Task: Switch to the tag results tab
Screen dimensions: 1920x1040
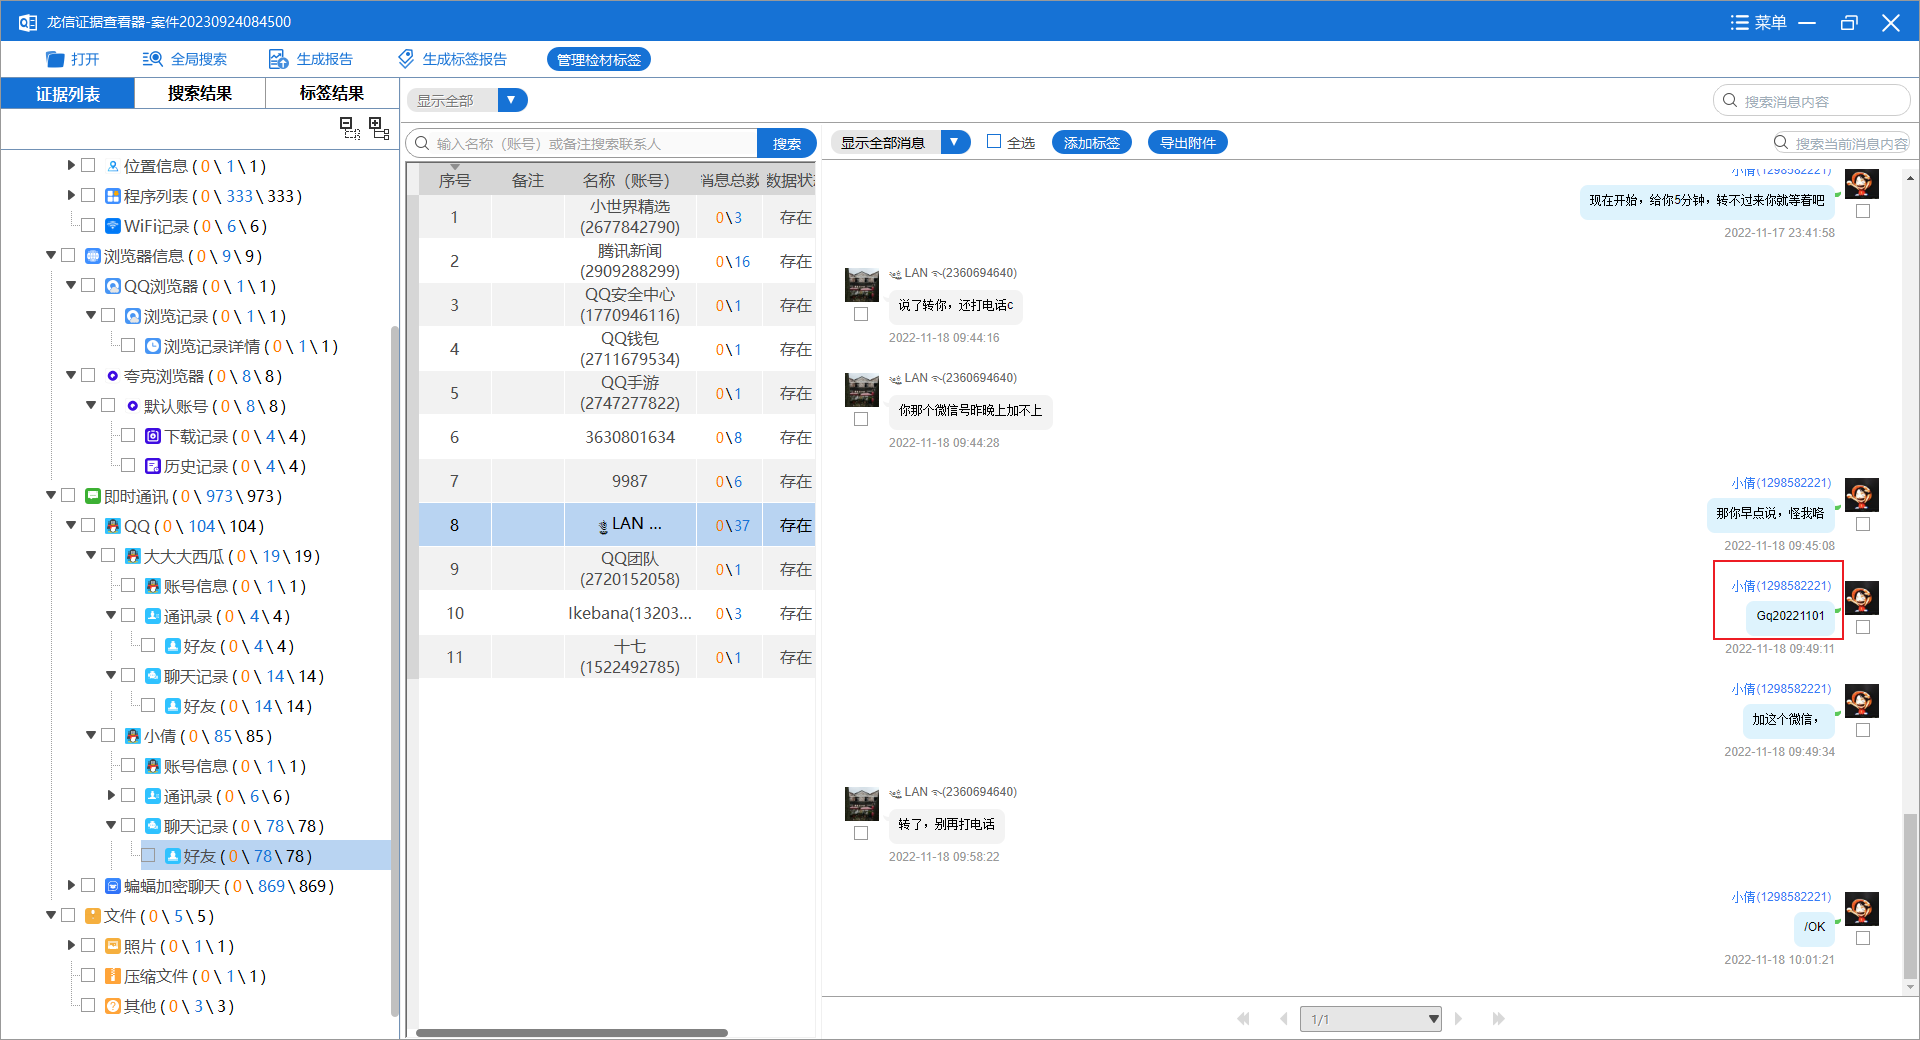Action: click(331, 93)
